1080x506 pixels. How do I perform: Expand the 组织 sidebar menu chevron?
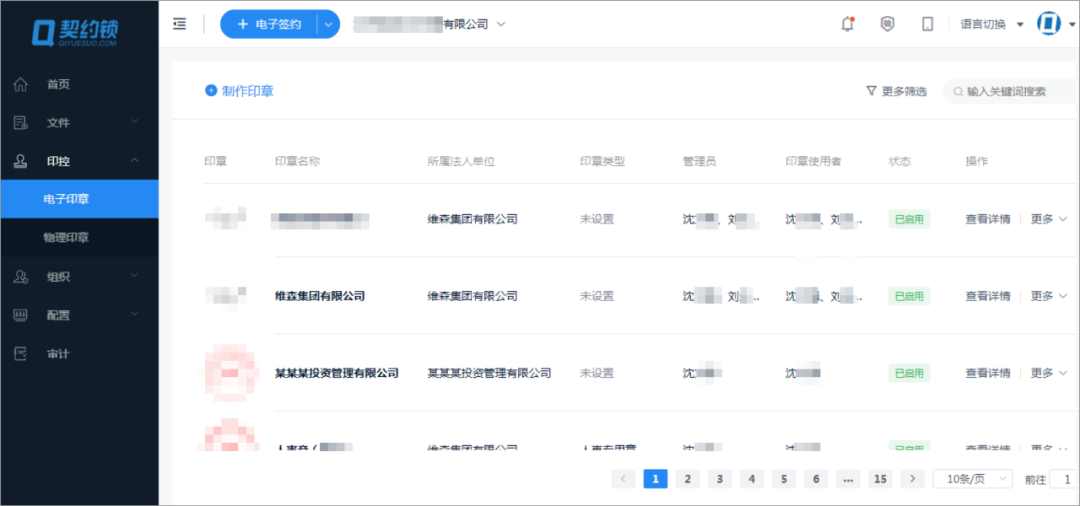coord(134,276)
